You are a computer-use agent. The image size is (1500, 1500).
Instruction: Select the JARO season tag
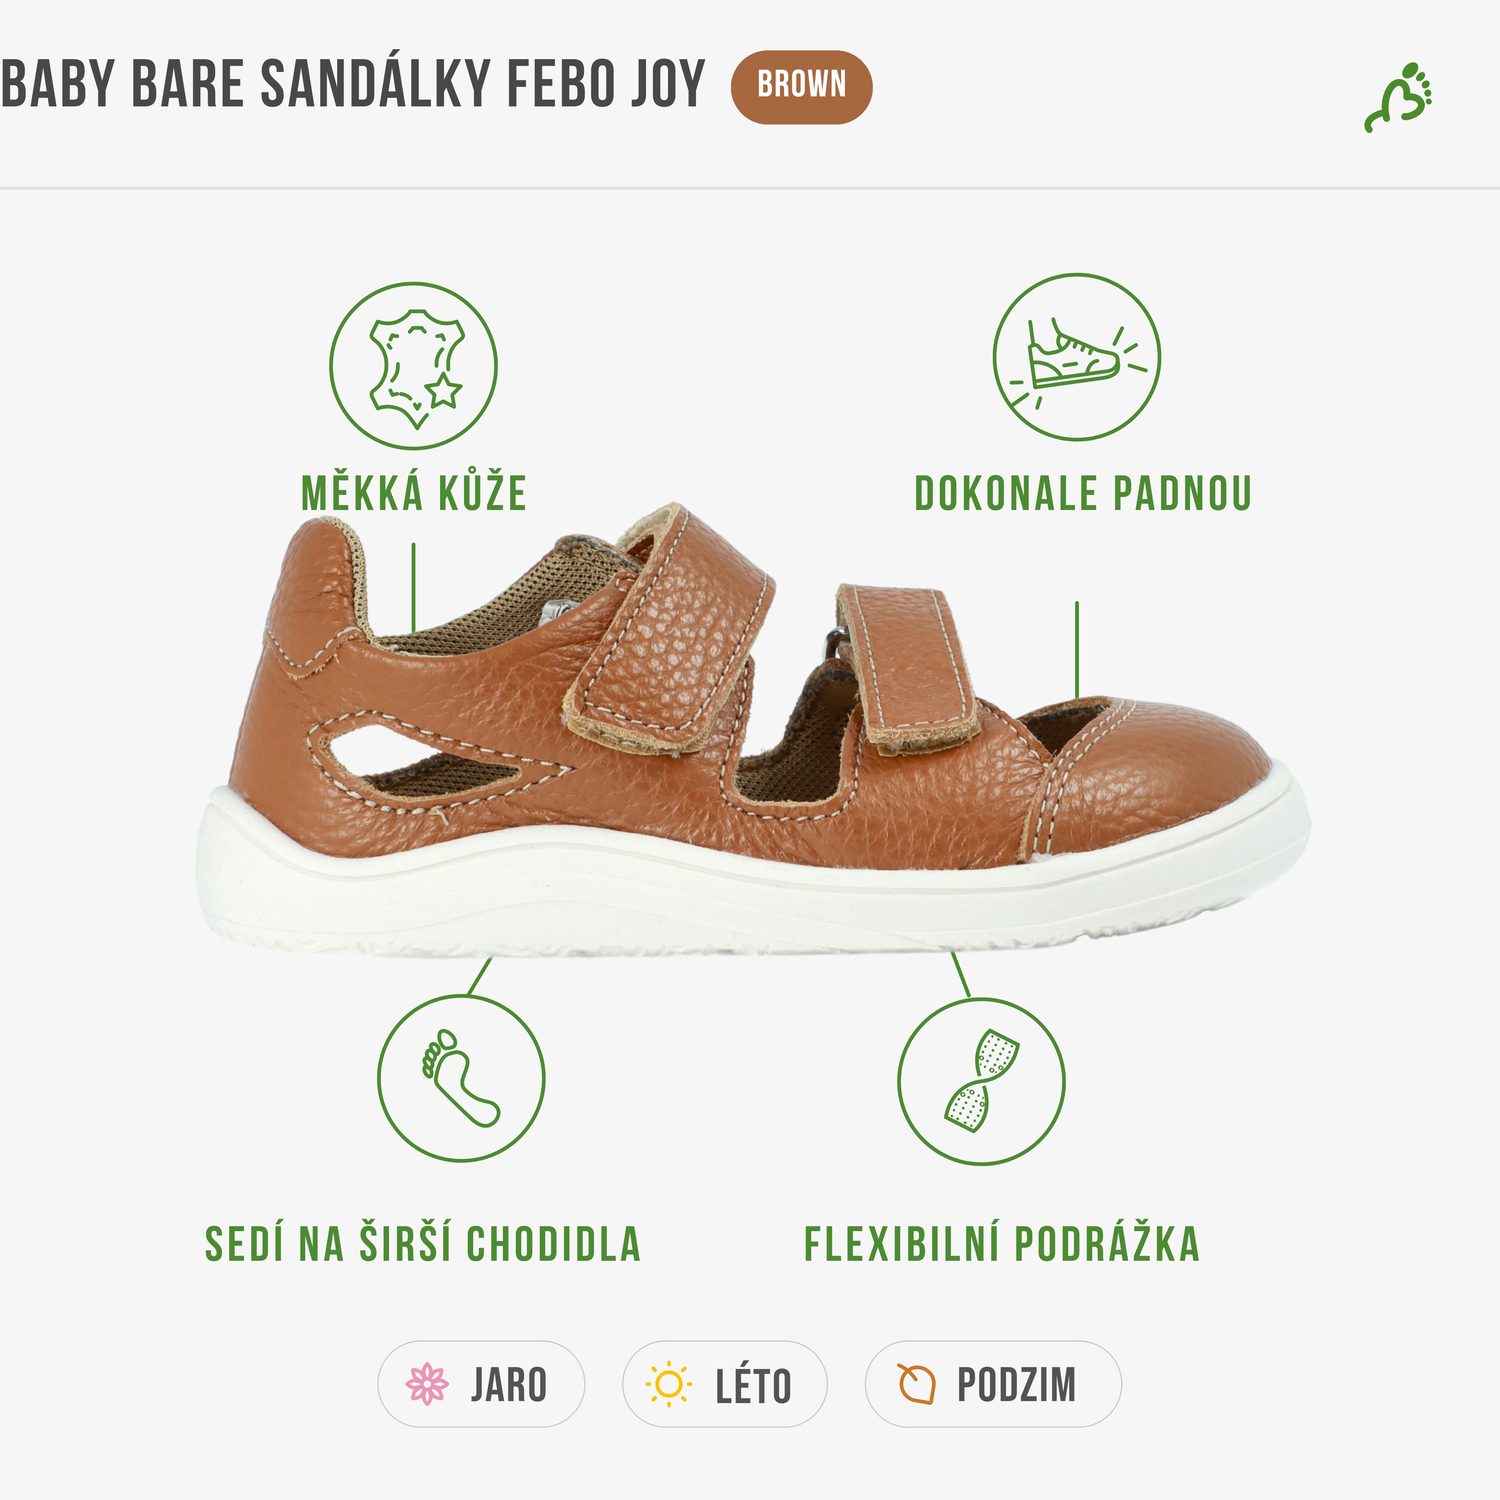(x=481, y=1384)
